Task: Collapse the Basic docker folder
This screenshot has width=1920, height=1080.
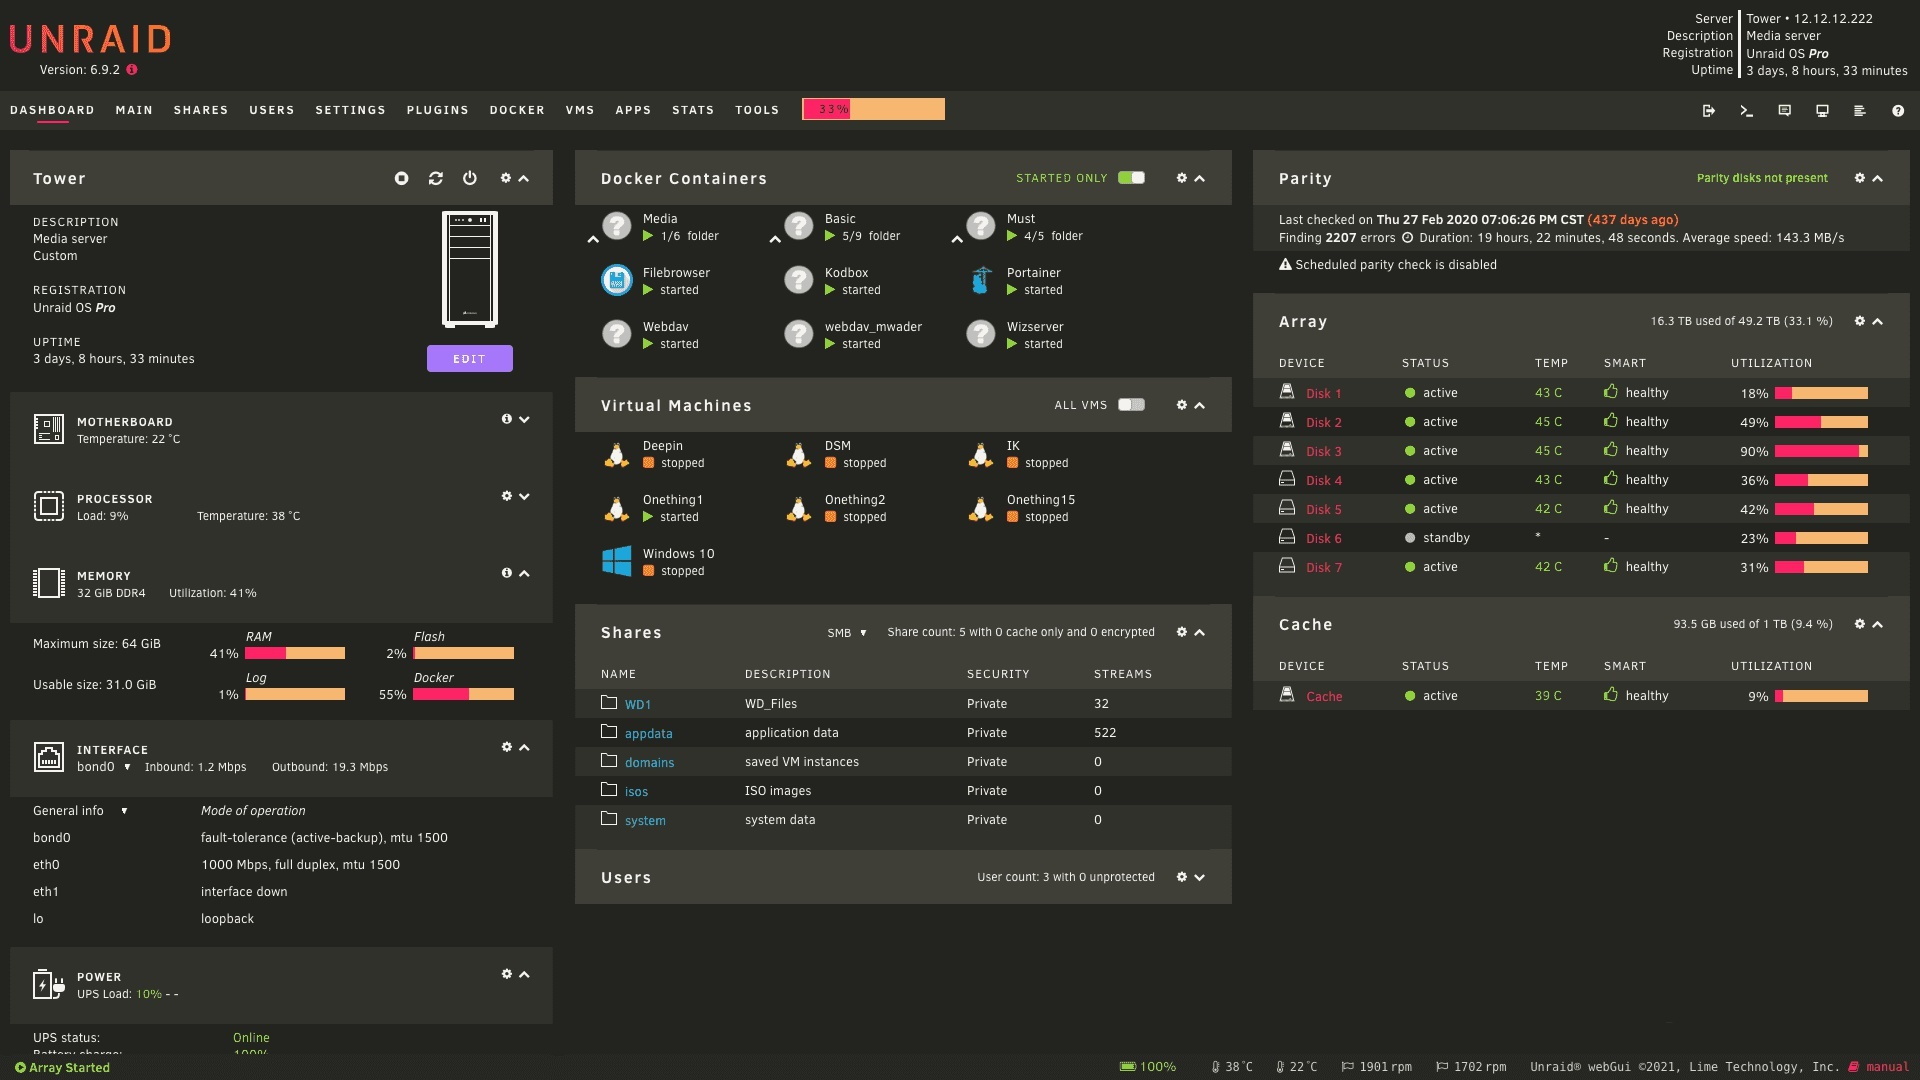Action: [775, 239]
